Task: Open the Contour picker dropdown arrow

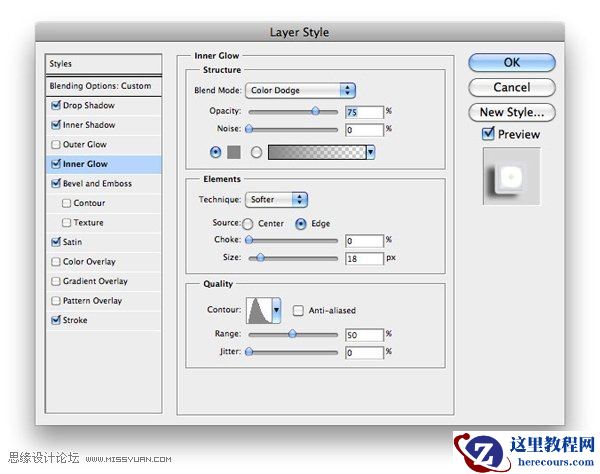Action: (x=276, y=310)
